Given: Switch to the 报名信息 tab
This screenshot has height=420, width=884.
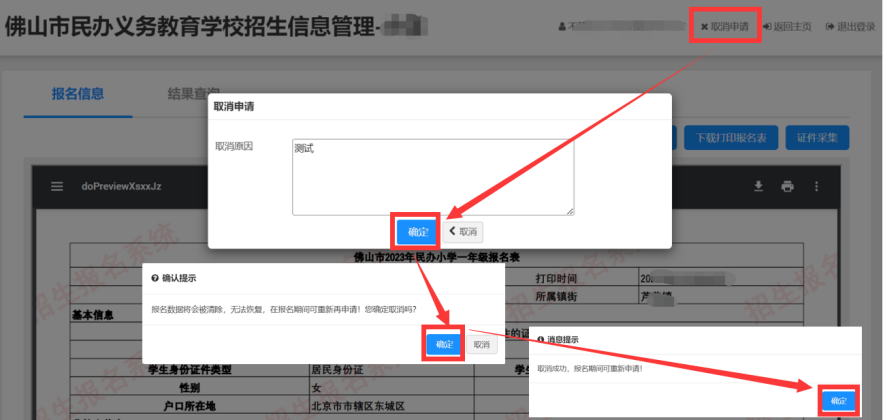Looking at the screenshot, I should [78, 94].
